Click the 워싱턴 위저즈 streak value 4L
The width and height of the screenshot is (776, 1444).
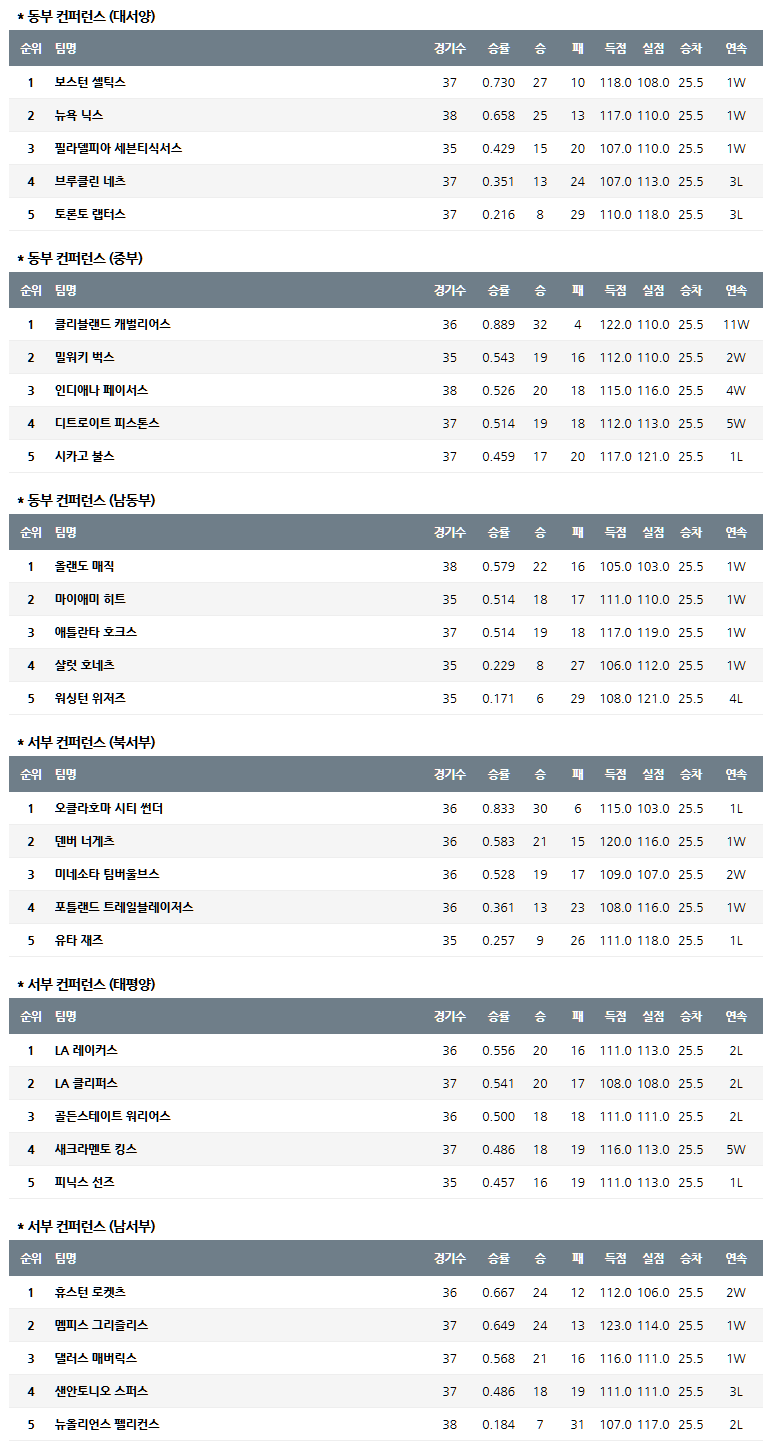(x=736, y=698)
